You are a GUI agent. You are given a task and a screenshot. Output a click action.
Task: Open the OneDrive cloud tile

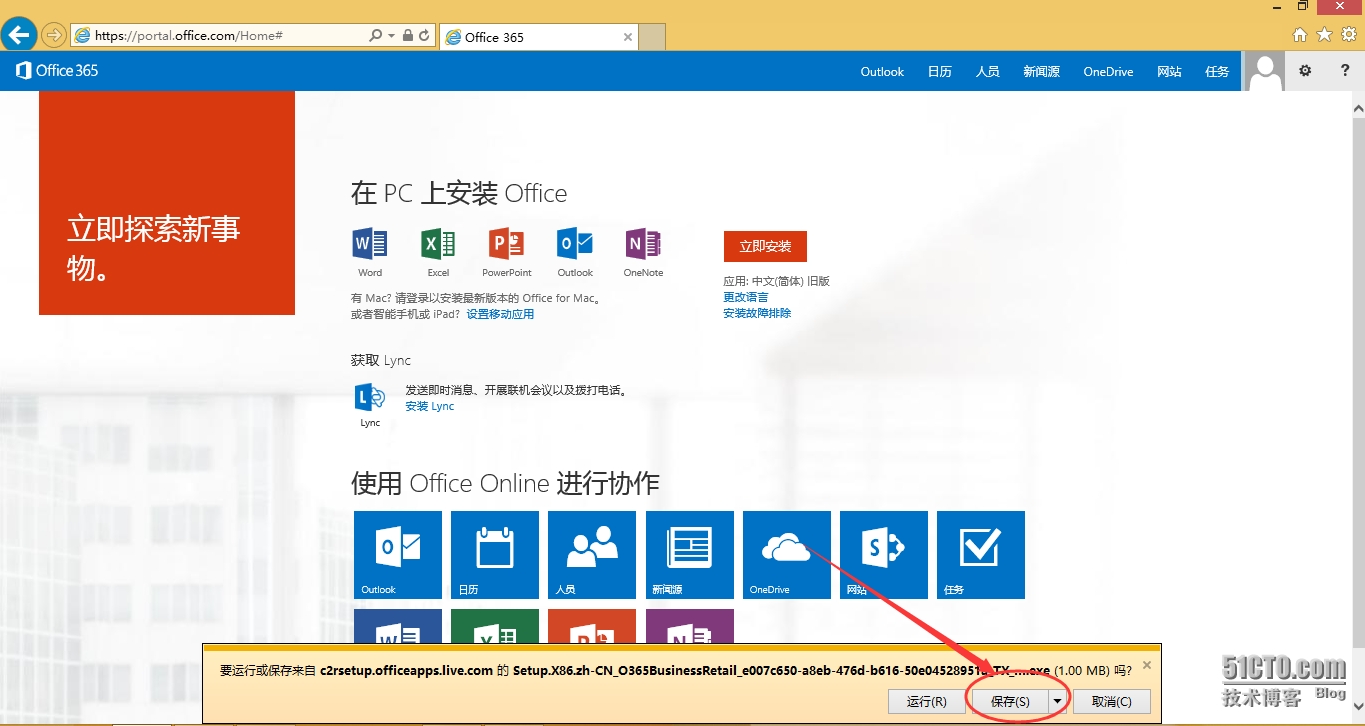786,554
